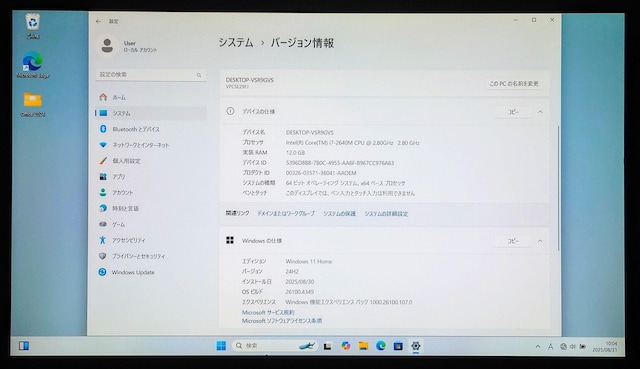Click the ゲーム controller icon
Screen dimensions: 640x369
103,224
